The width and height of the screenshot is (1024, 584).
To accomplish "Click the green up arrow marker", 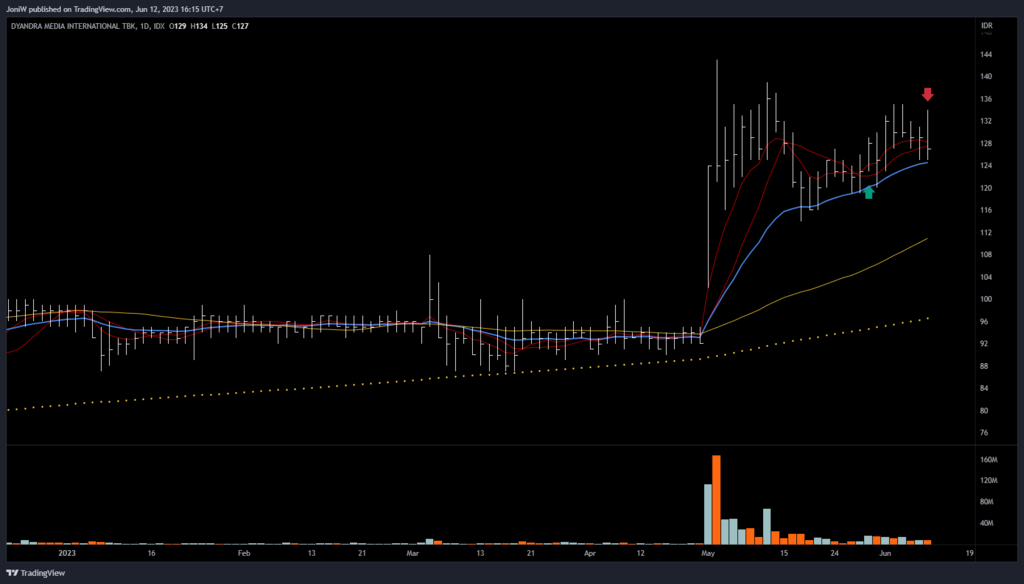I will 868,192.
